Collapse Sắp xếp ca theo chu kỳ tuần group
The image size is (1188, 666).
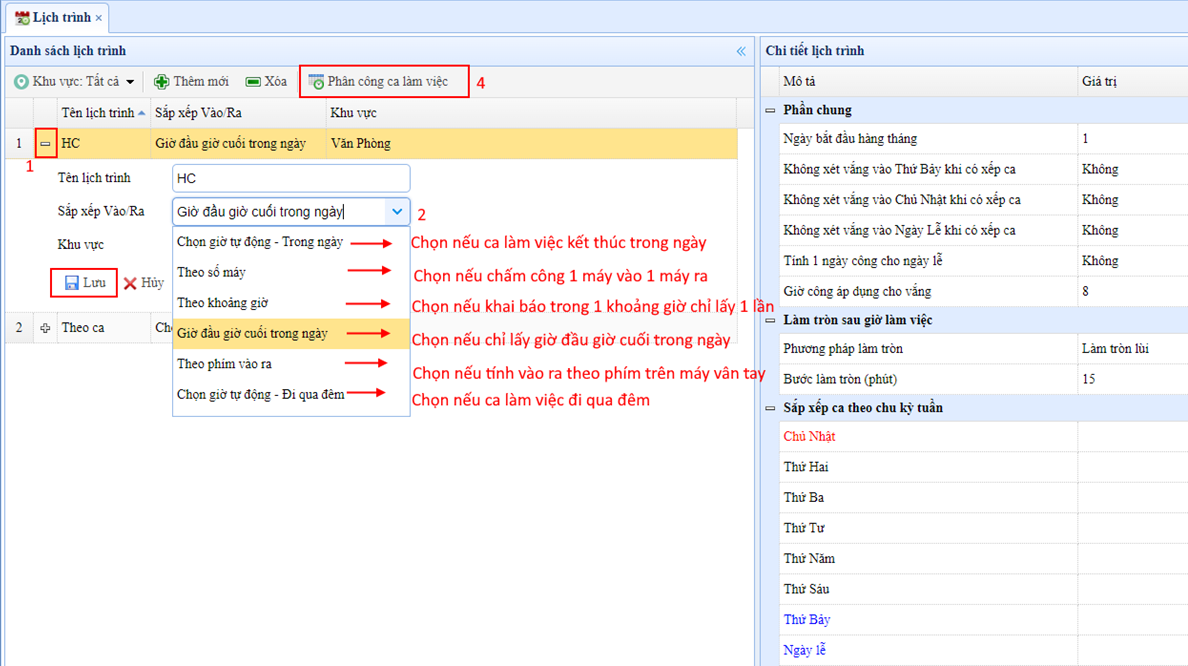click(x=771, y=408)
